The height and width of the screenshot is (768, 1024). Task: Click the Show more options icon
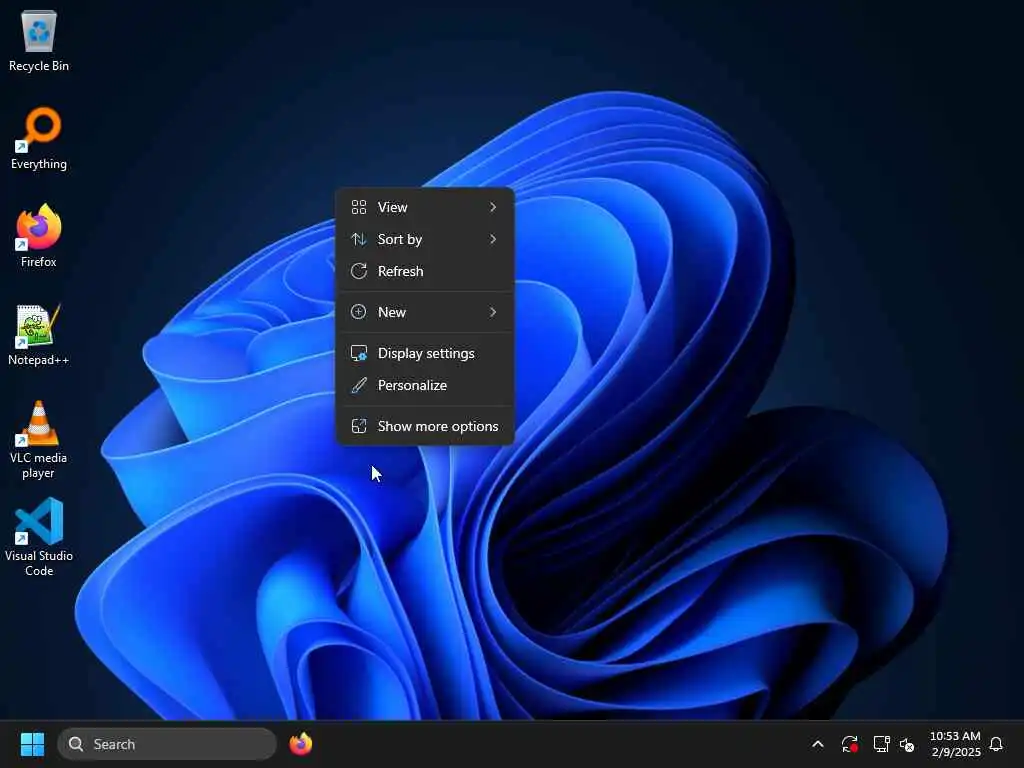tap(359, 426)
